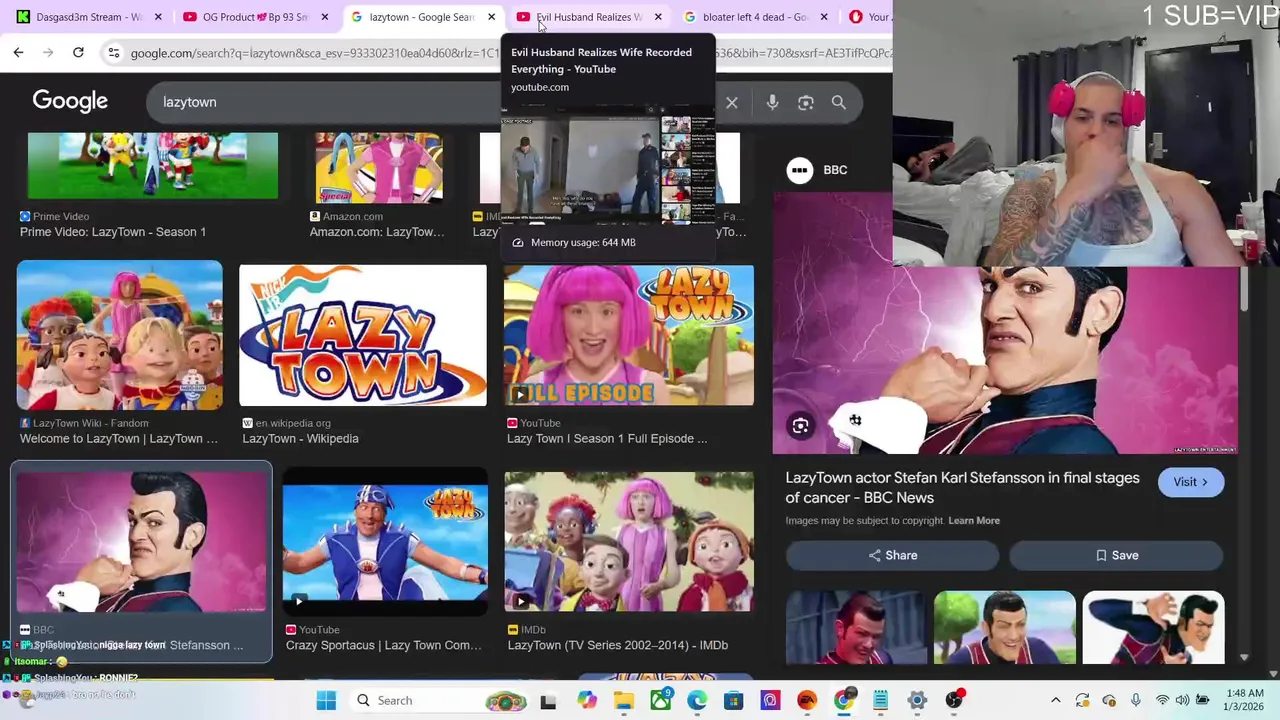Image resolution: width=1280 pixels, height=720 pixels.
Task: Launch Copilot from the taskbar
Action: (x=586, y=700)
